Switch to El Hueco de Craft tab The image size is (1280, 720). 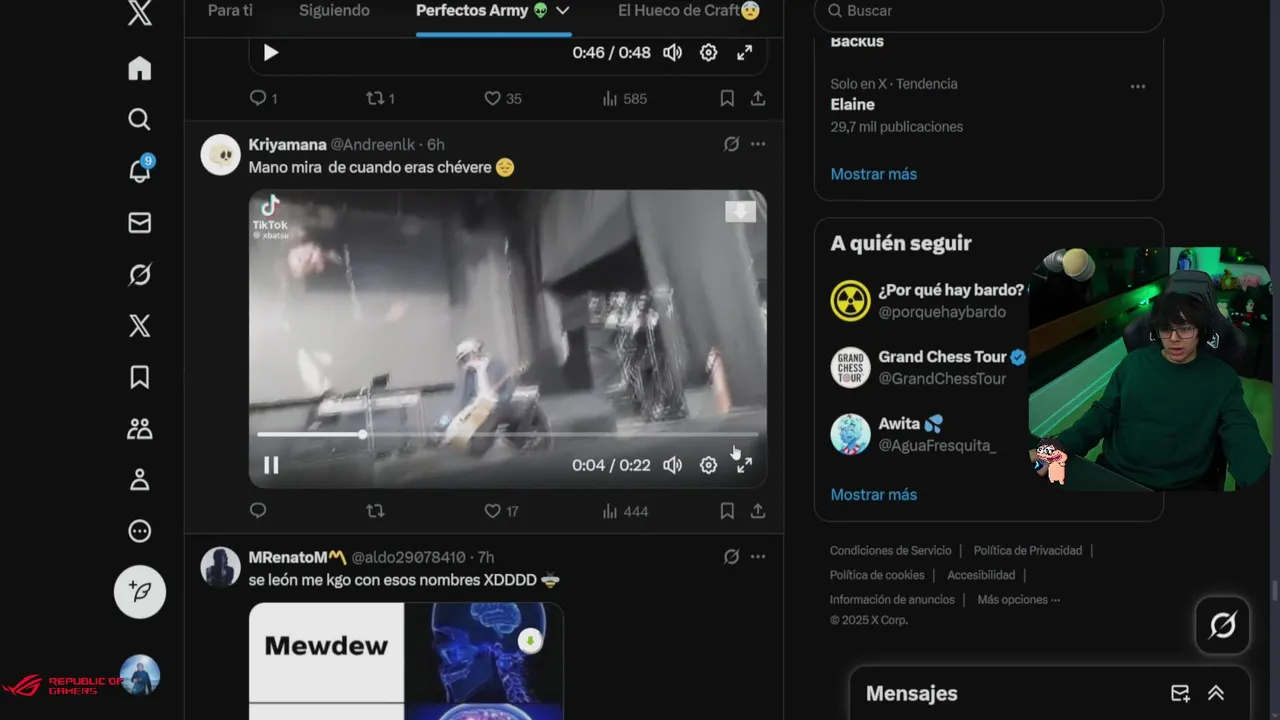689,10
